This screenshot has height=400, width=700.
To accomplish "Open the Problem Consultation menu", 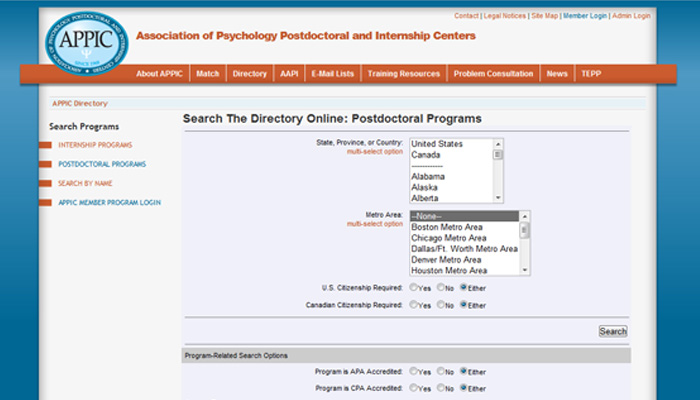I will pos(493,74).
